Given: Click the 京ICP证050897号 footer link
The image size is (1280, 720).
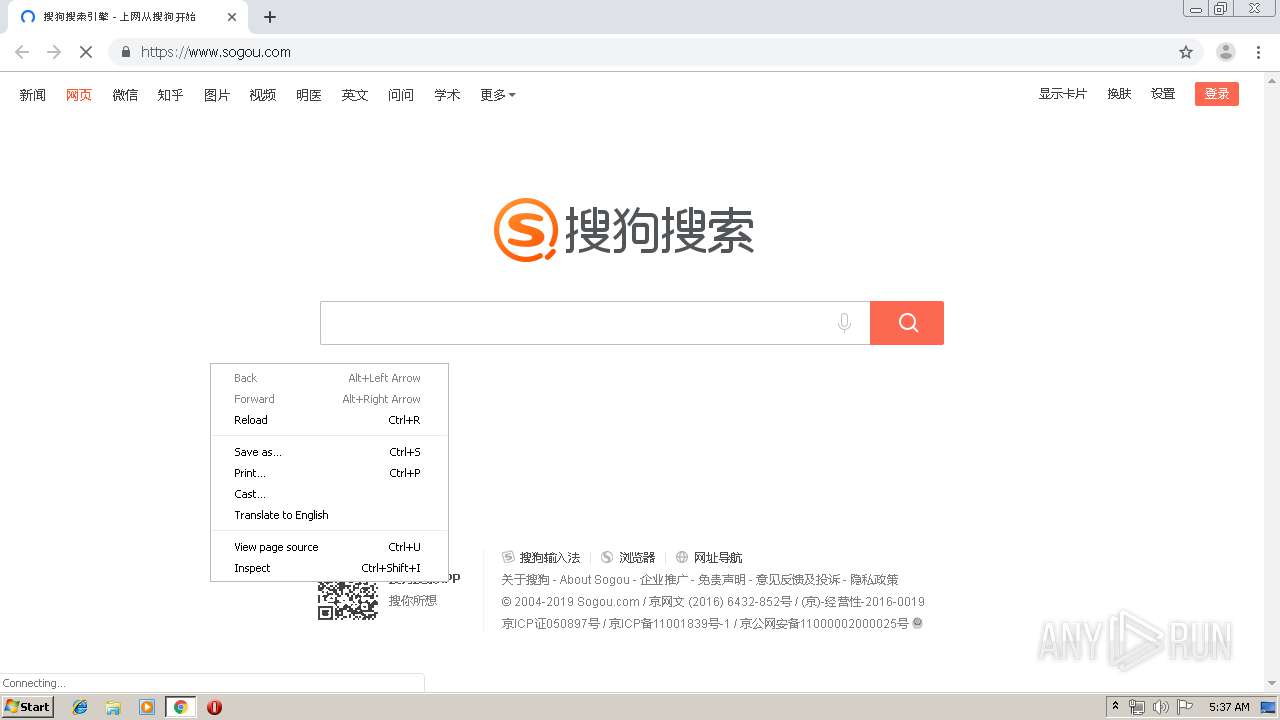Looking at the screenshot, I should coord(551,624).
